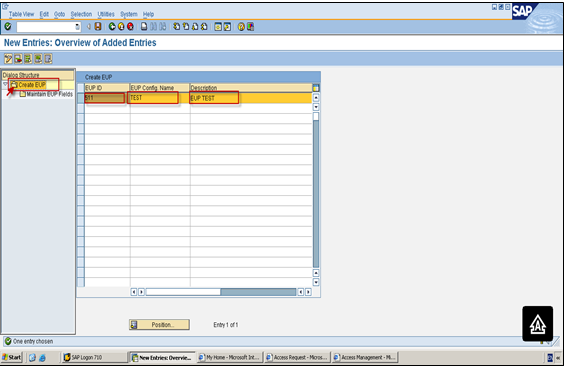Viewport: 566px width, 367px height.
Task: Open the Edit menu
Action: (x=44, y=14)
